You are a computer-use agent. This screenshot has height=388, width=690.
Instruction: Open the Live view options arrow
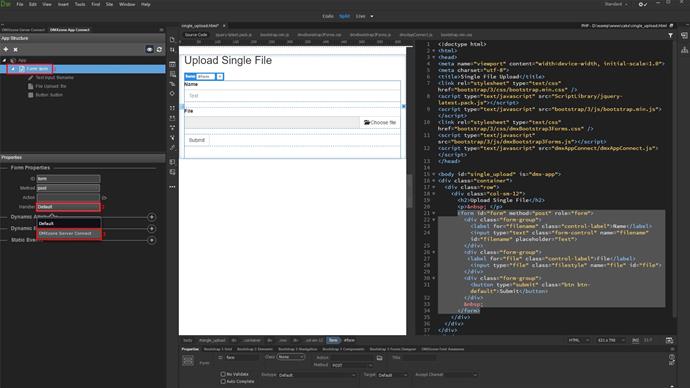(x=372, y=16)
